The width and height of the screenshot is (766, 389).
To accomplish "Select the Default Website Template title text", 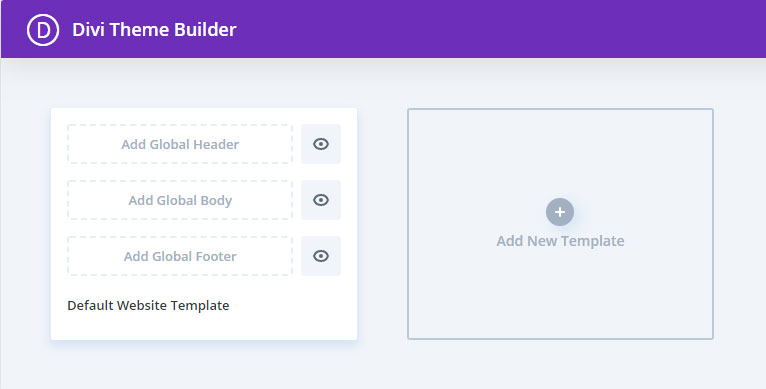I will (x=148, y=305).
